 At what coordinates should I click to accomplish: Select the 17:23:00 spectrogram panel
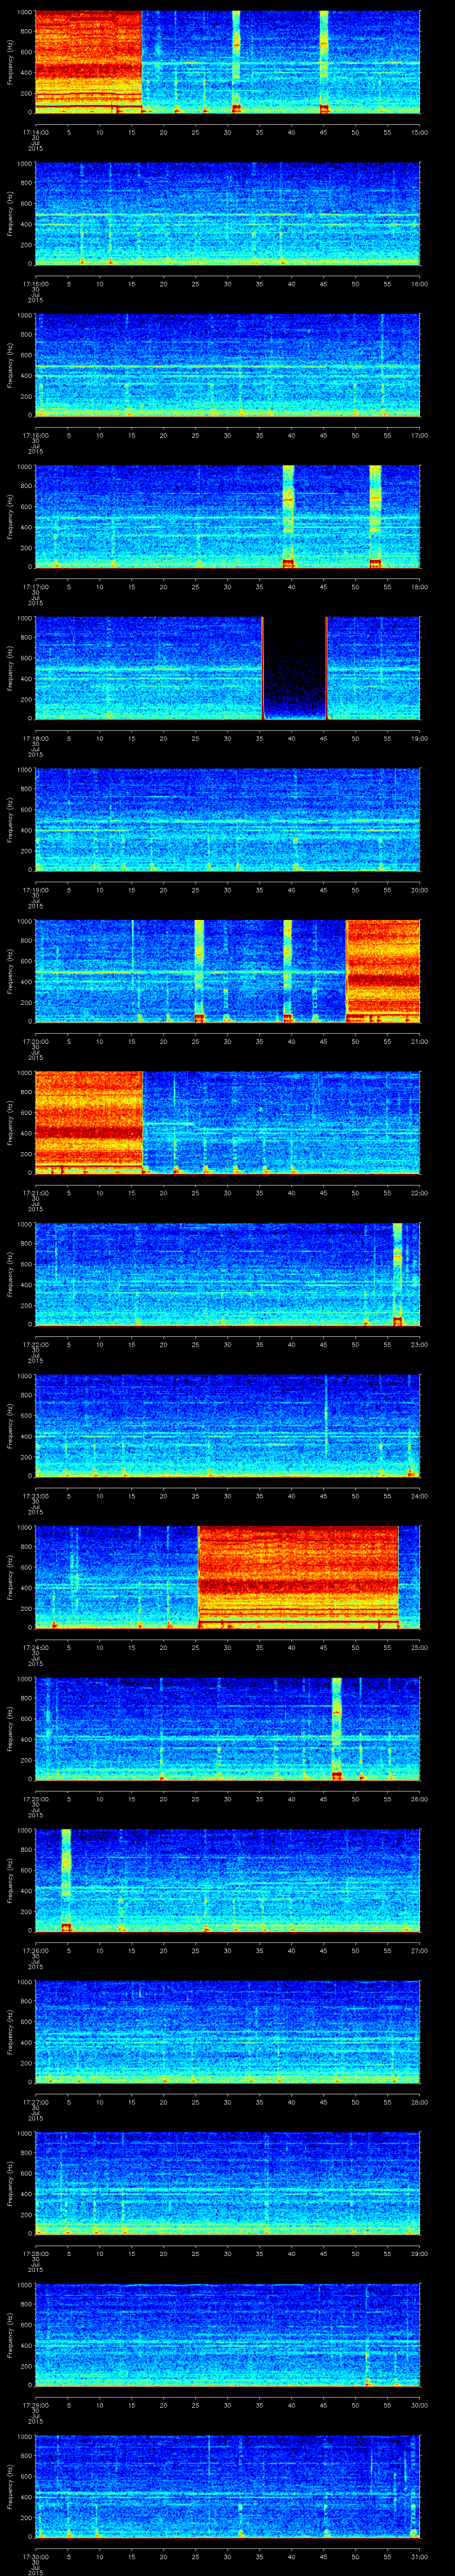point(227,1425)
